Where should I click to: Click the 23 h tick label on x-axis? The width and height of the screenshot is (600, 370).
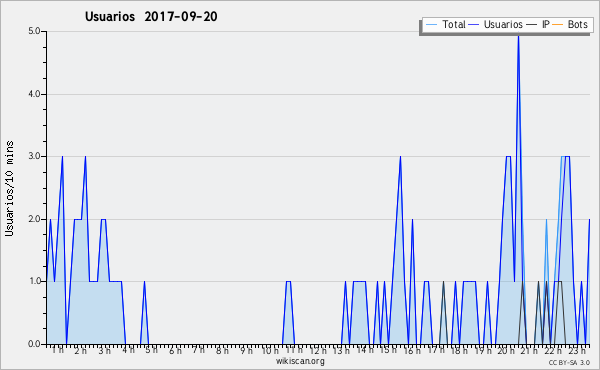click(577, 350)
